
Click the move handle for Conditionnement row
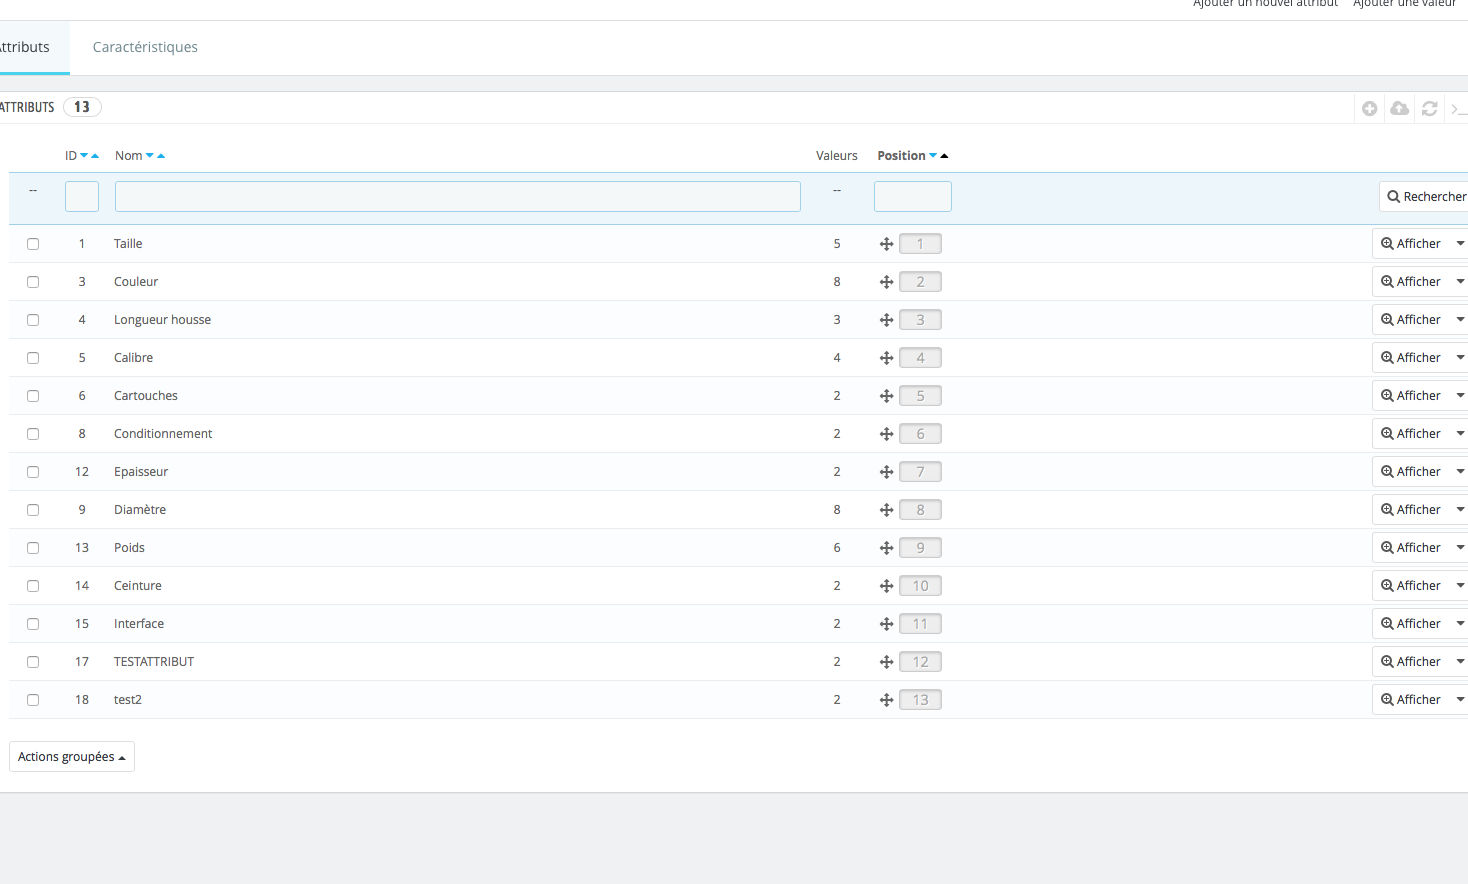(886, 434)
